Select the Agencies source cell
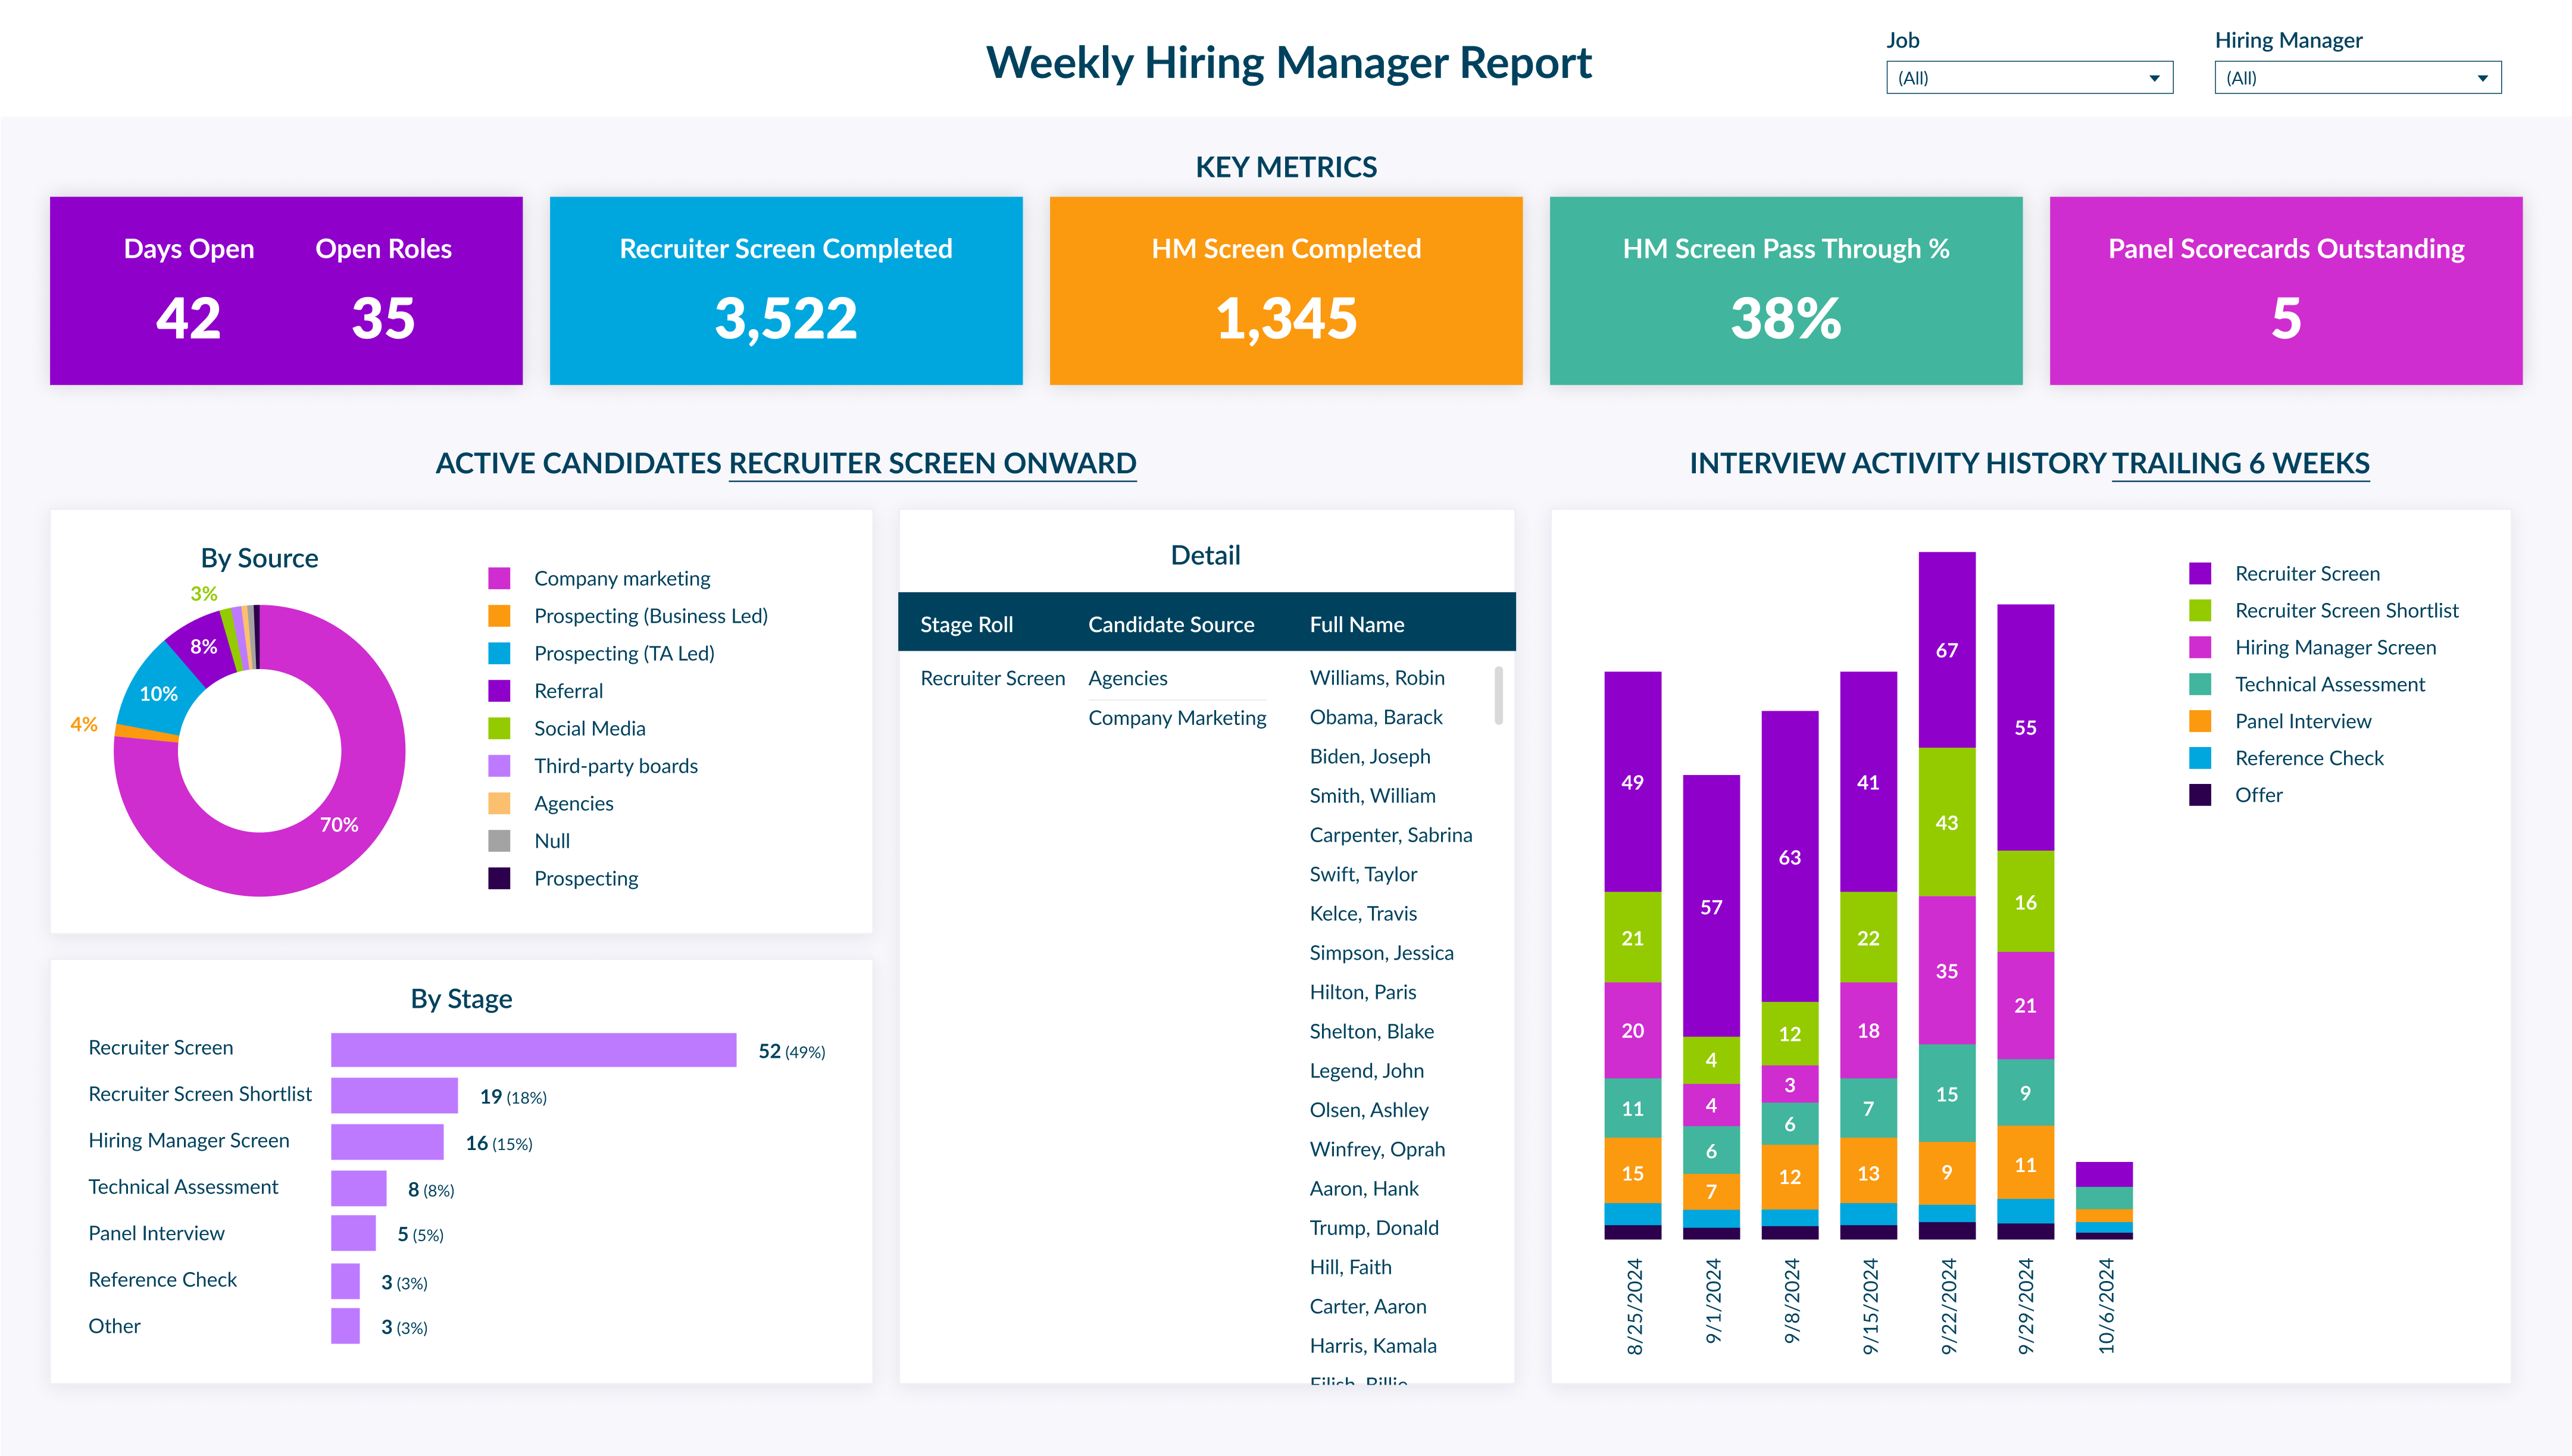 click(1127, 678)
